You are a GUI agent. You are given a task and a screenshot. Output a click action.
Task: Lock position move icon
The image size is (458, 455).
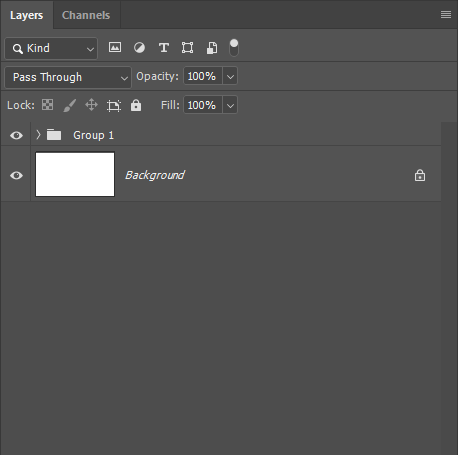pos(91,105)
